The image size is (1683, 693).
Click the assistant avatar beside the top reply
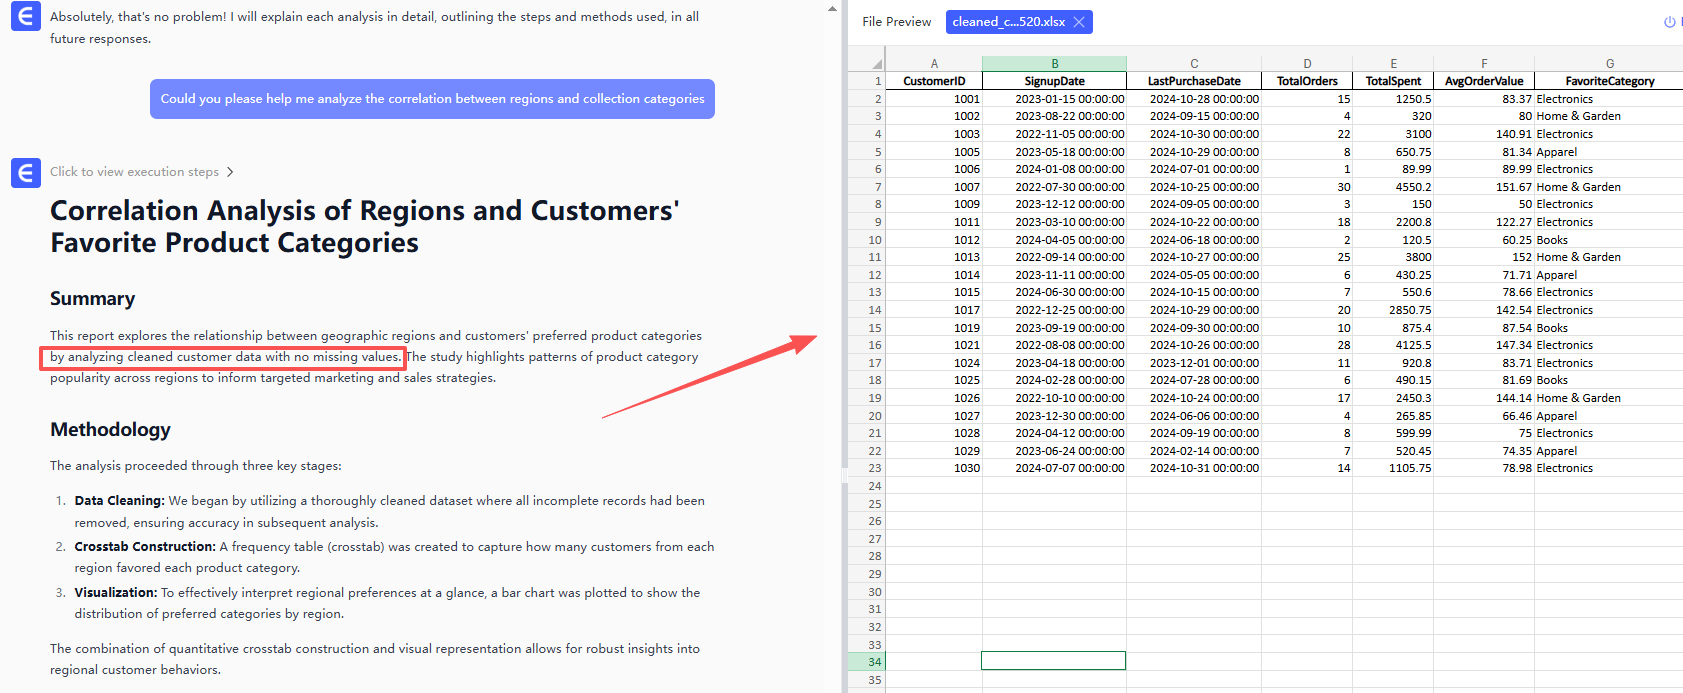point(26,17)
